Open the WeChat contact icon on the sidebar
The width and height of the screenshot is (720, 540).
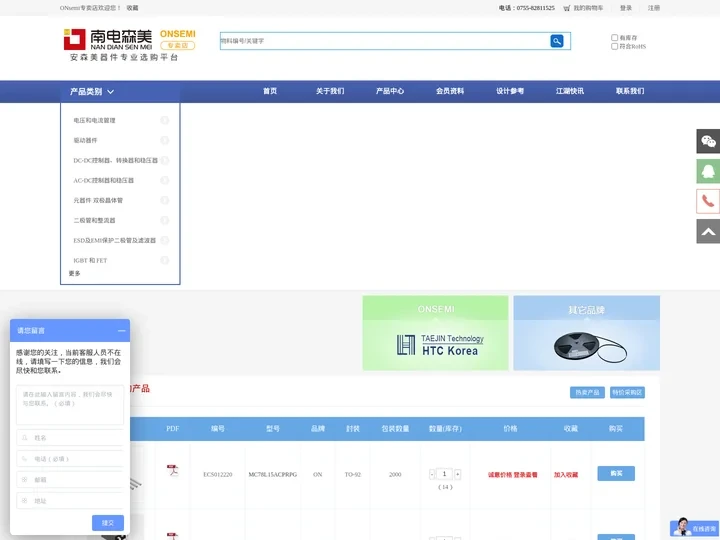point(708,141)
